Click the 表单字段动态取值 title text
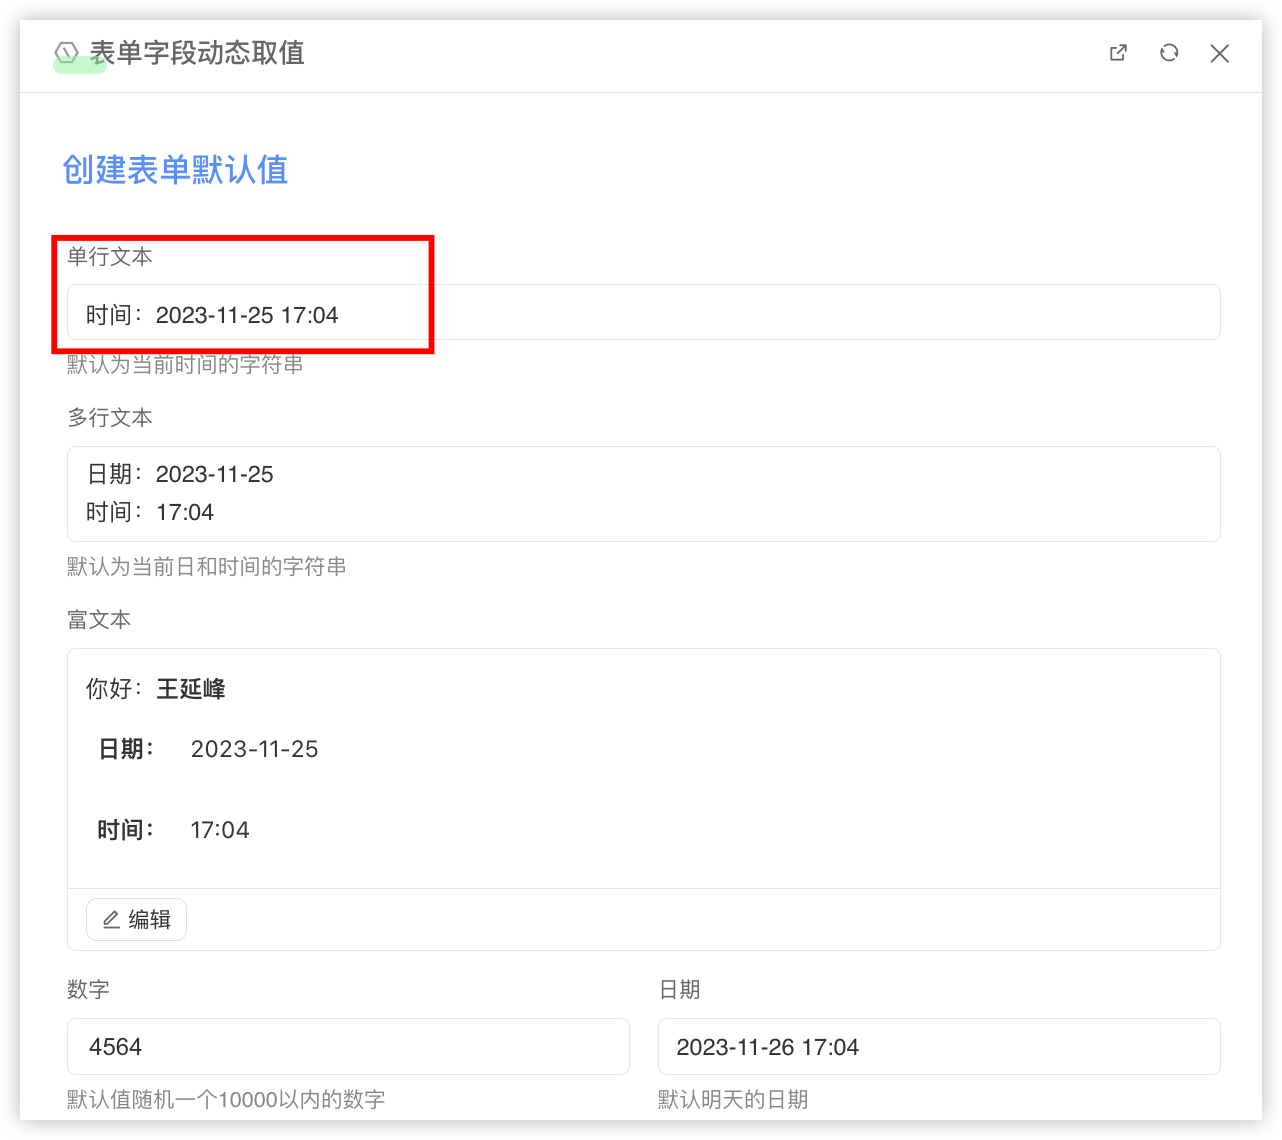The image size is (1282, 1140). (x=197, y=53)
